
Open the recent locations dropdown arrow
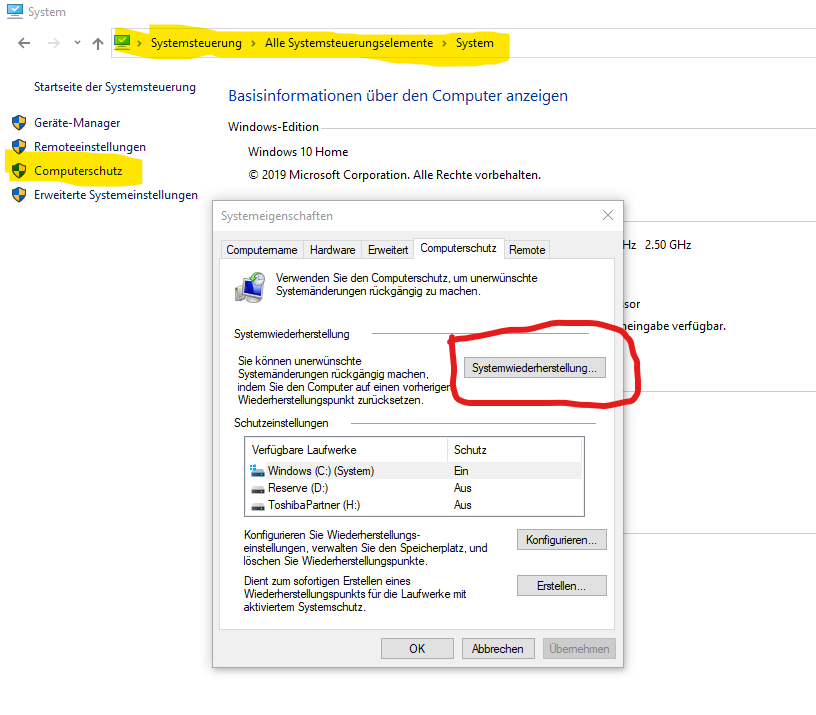pos(77,43)
